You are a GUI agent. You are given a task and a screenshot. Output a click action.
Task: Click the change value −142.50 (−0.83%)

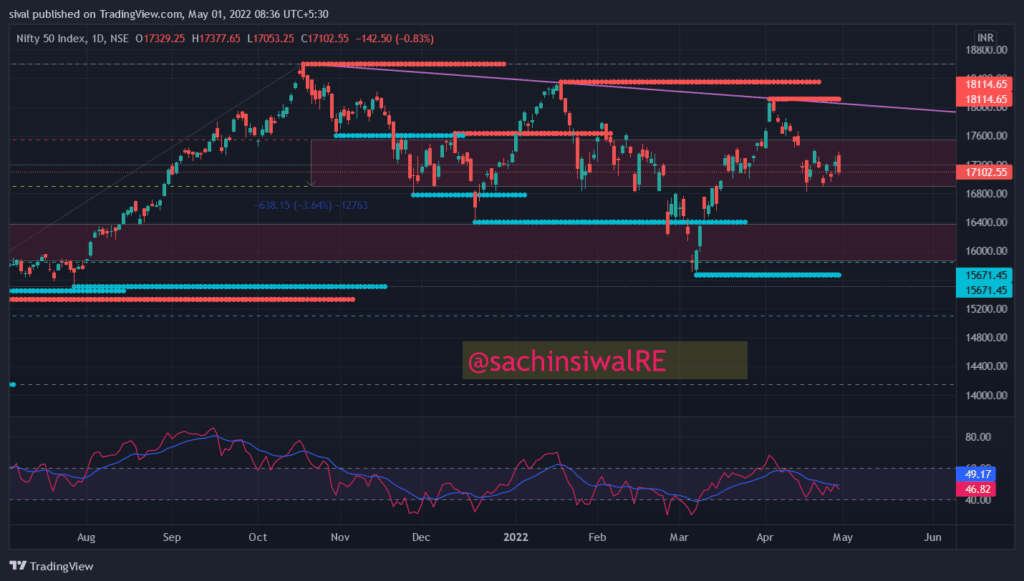(x=394, y=39)
